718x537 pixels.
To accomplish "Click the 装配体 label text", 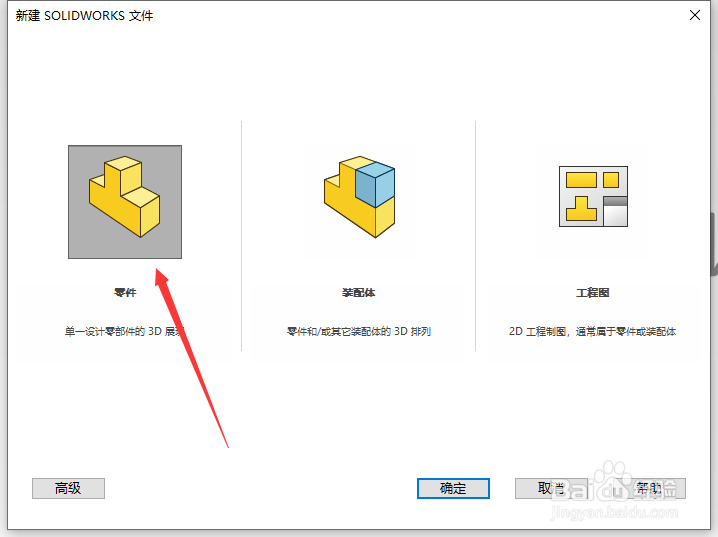I will pos(359,293).
